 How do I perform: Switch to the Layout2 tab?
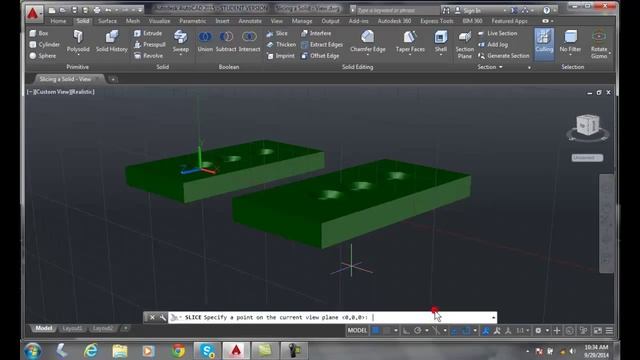[102, 328]
